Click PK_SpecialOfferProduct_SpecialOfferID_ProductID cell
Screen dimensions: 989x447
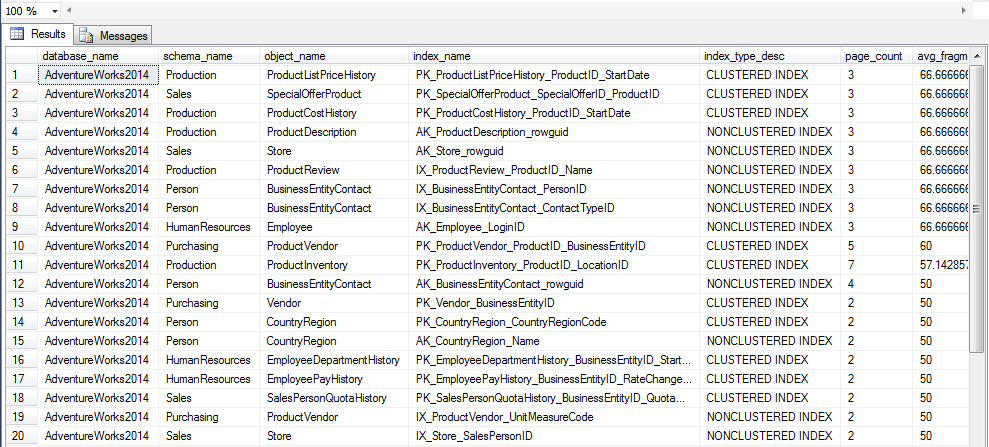point(554,94)
